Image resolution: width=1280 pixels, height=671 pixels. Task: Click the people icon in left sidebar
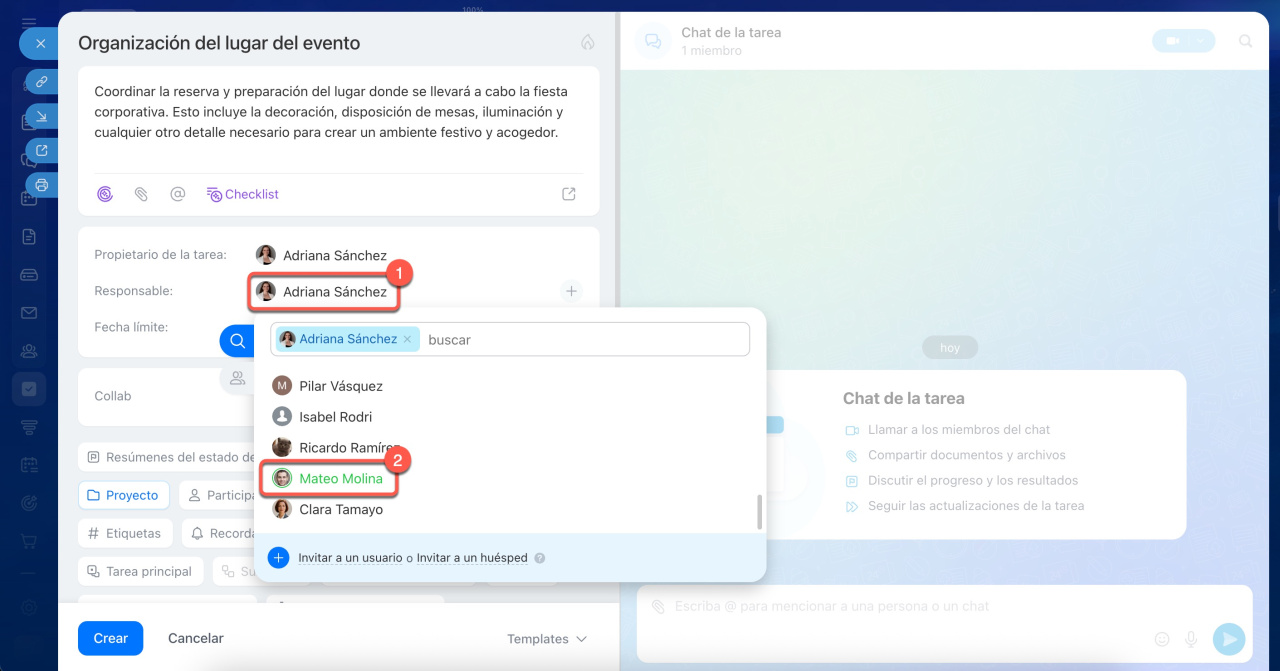tap(29, 351)
